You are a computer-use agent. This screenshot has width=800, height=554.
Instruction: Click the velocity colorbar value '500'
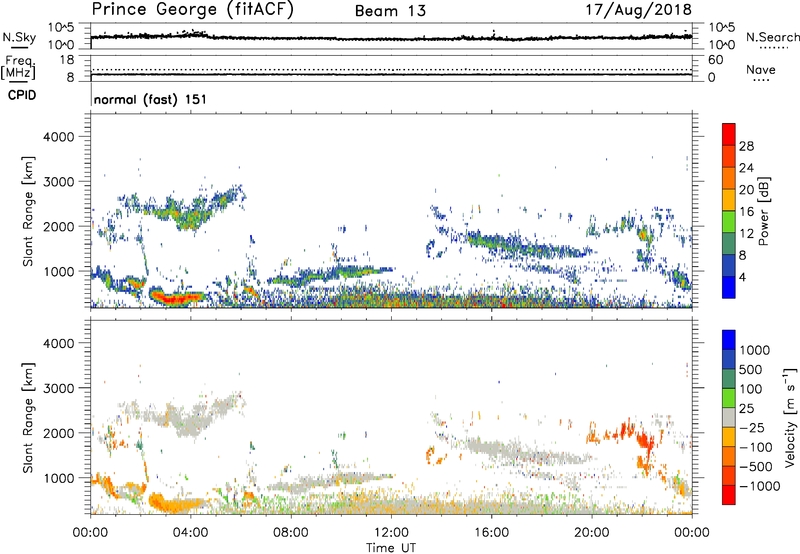(x=750, y=369)
